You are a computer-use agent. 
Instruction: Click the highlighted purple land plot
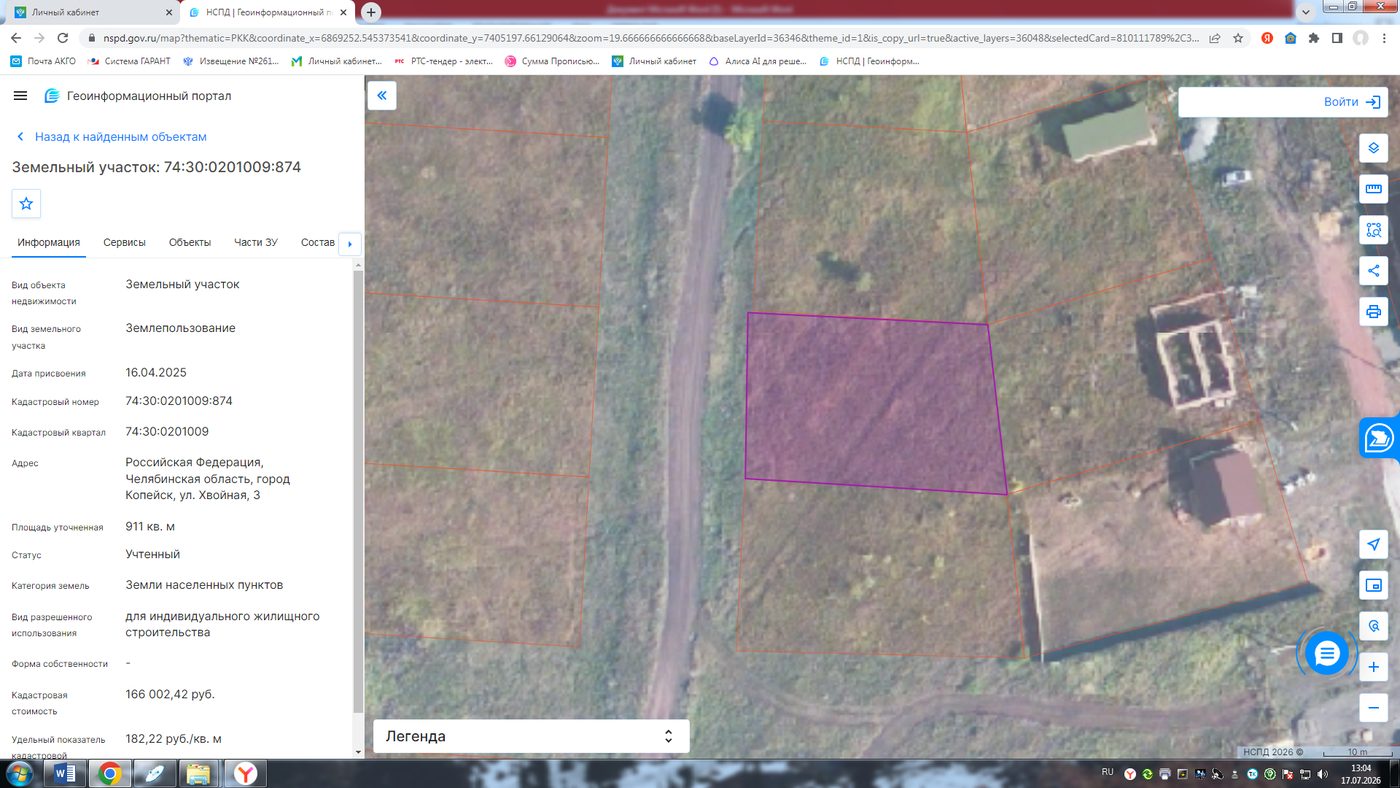875,404
